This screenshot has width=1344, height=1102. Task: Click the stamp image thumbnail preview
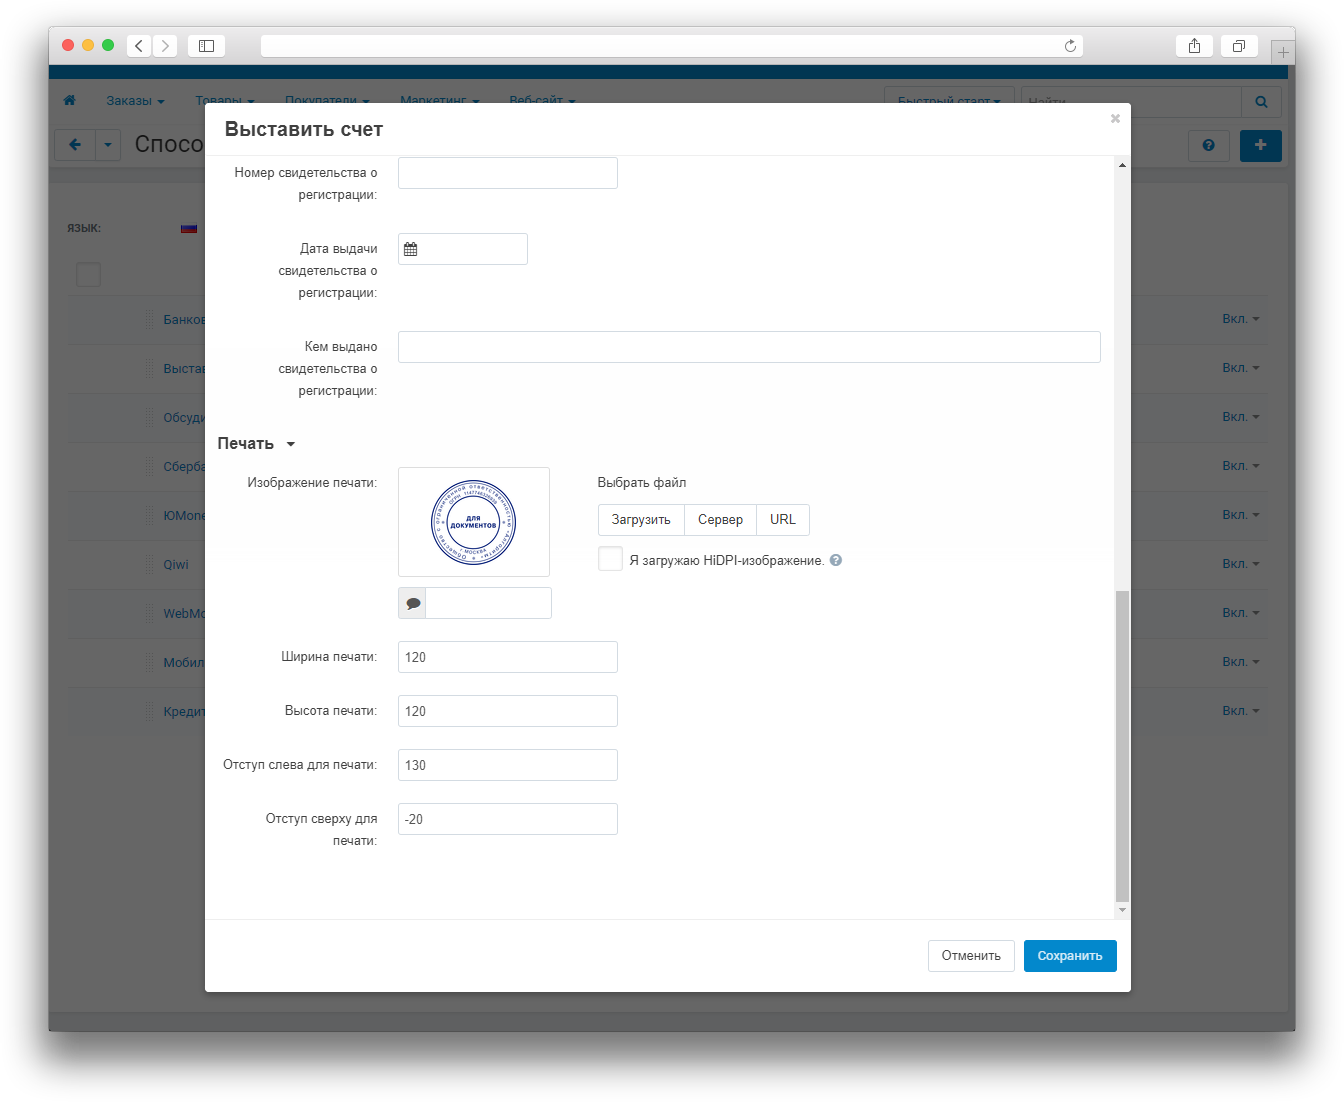(x=474, y=522)
